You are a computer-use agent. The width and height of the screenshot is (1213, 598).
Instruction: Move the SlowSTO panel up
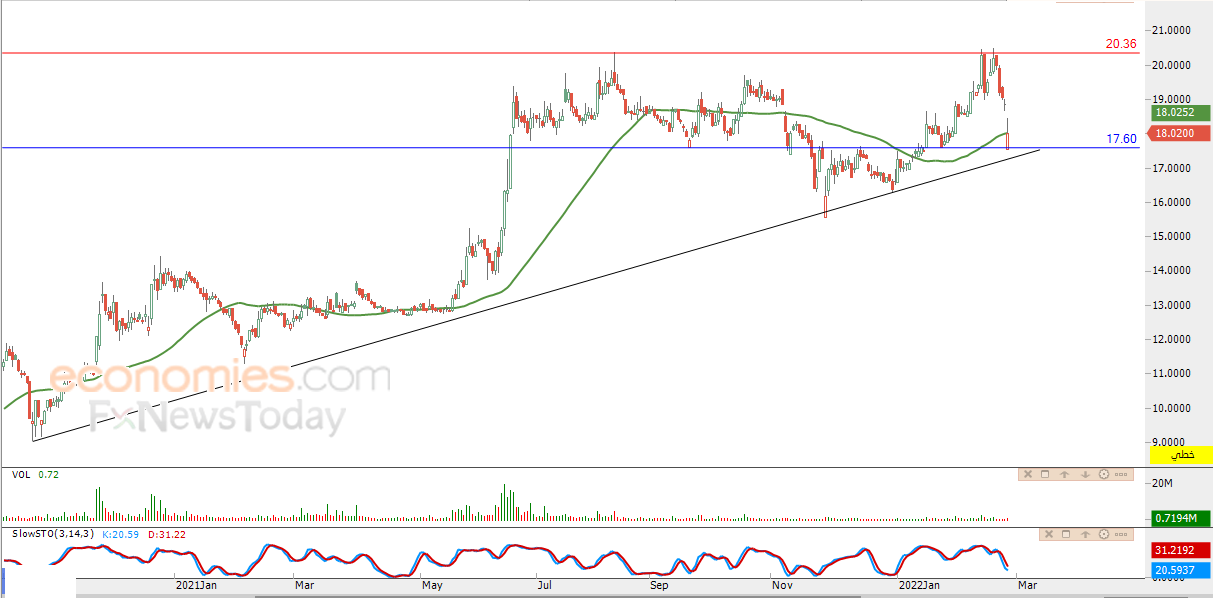pos(1085,534)
